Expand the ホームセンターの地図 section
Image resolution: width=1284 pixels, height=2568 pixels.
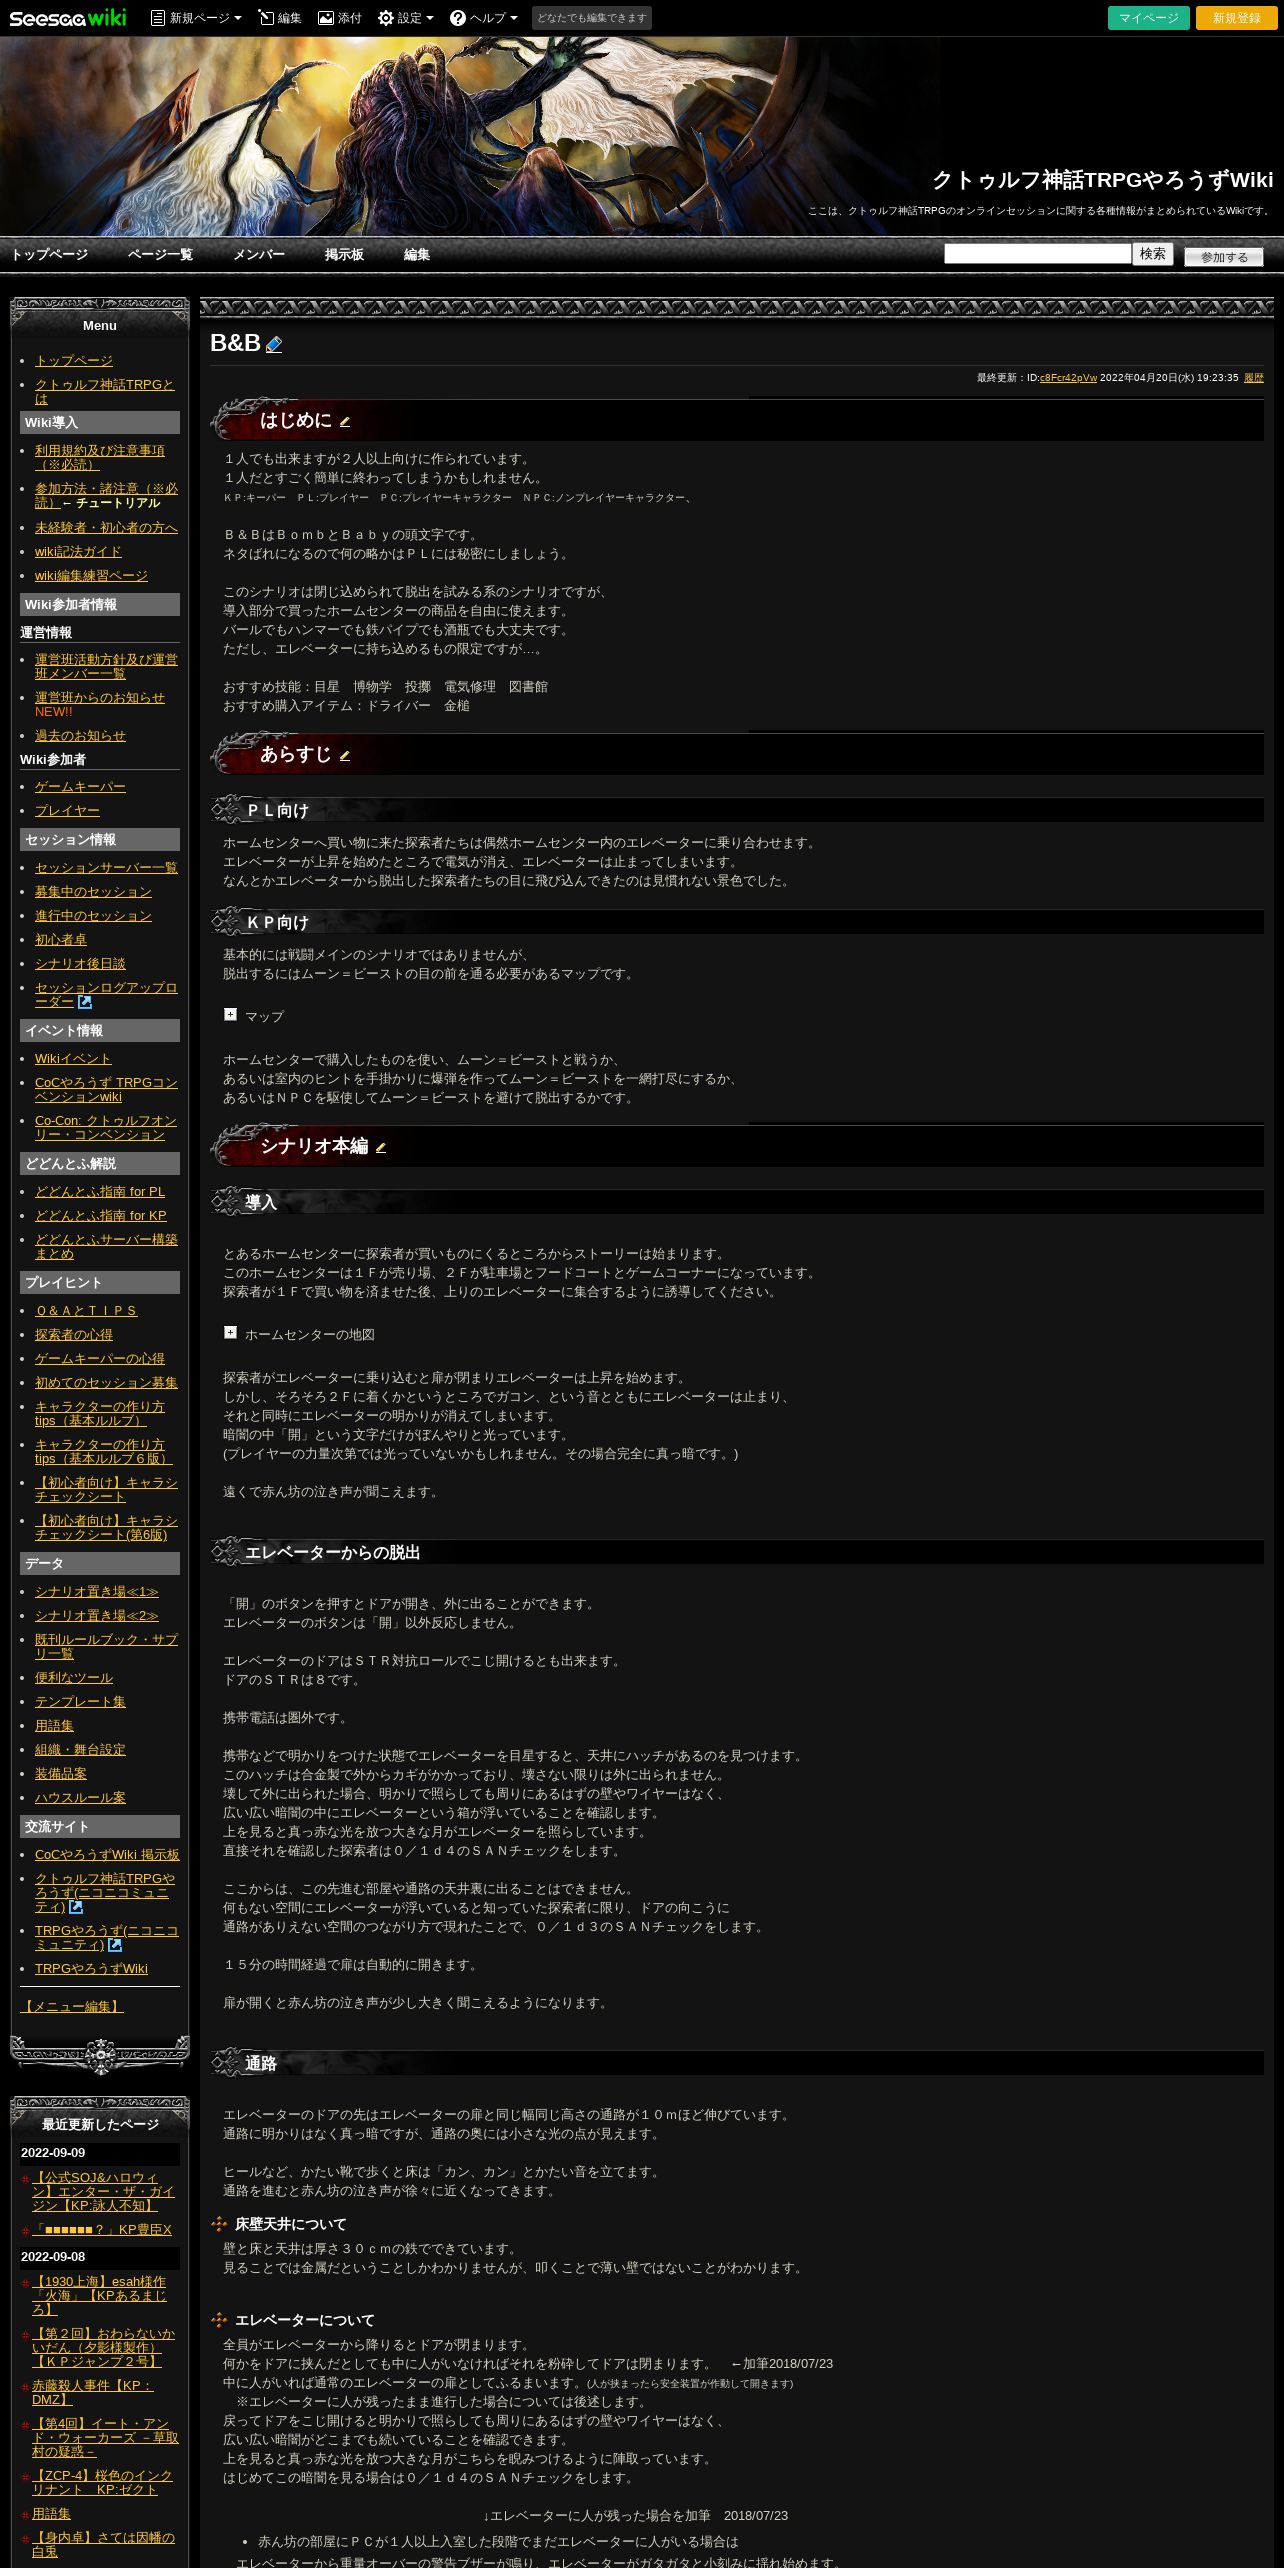230,1332
